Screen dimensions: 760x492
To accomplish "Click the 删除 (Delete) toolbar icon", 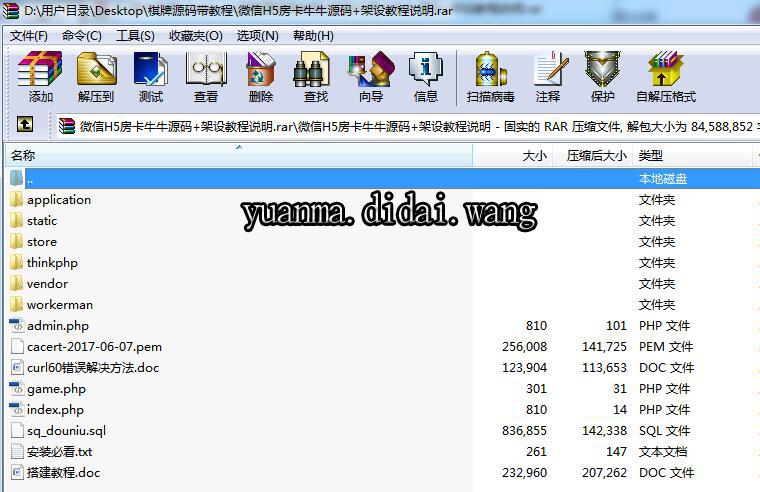I will point(261,70).
